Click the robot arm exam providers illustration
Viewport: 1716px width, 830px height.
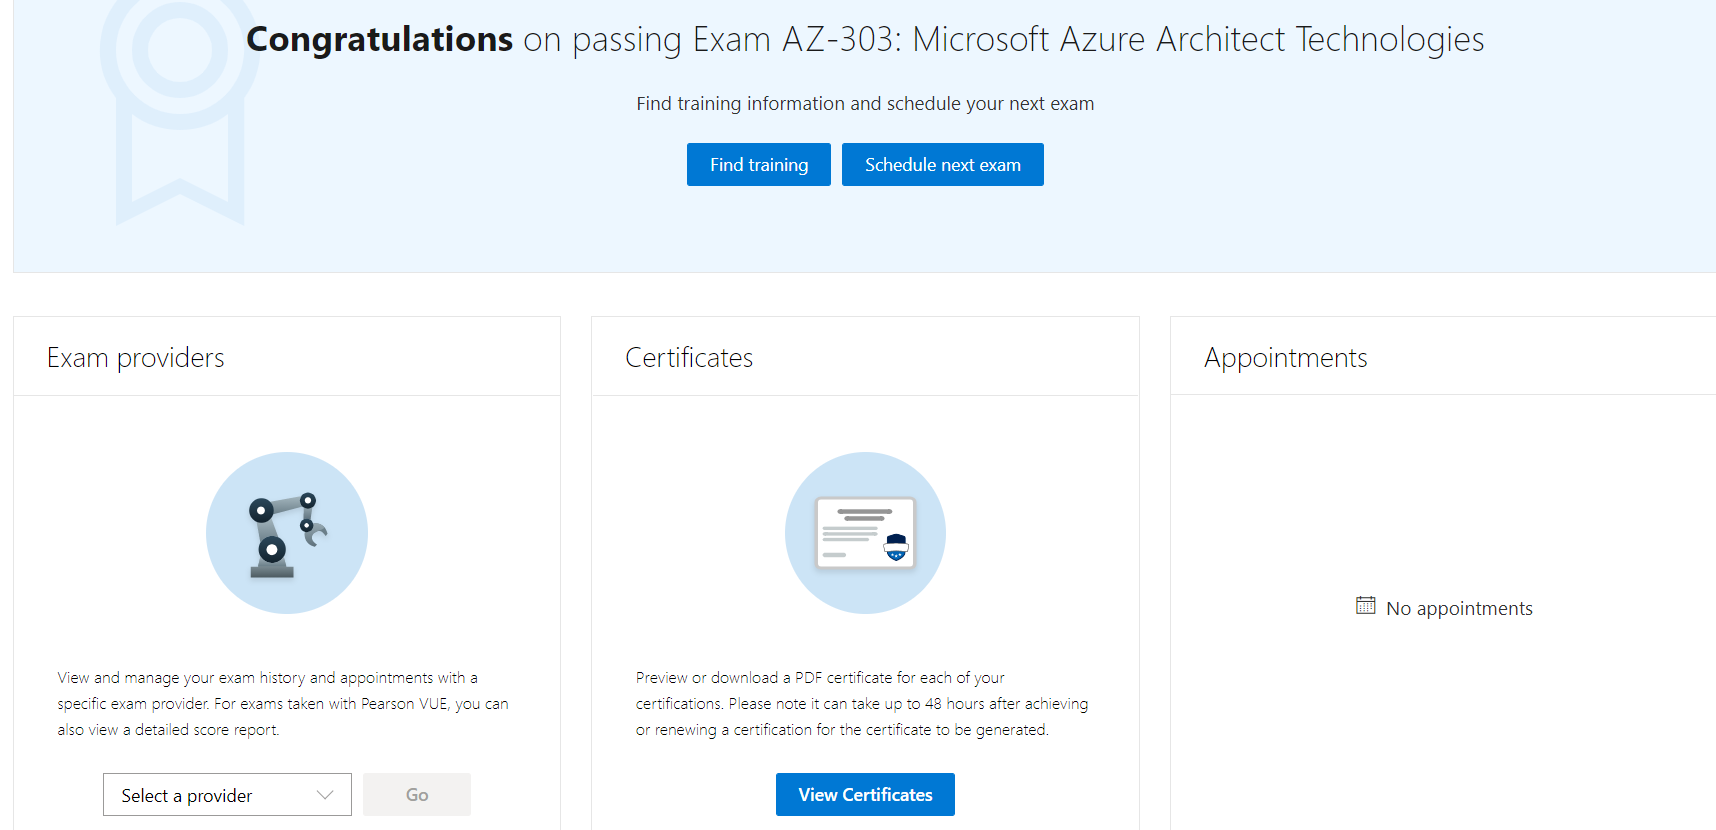(287, 533)
